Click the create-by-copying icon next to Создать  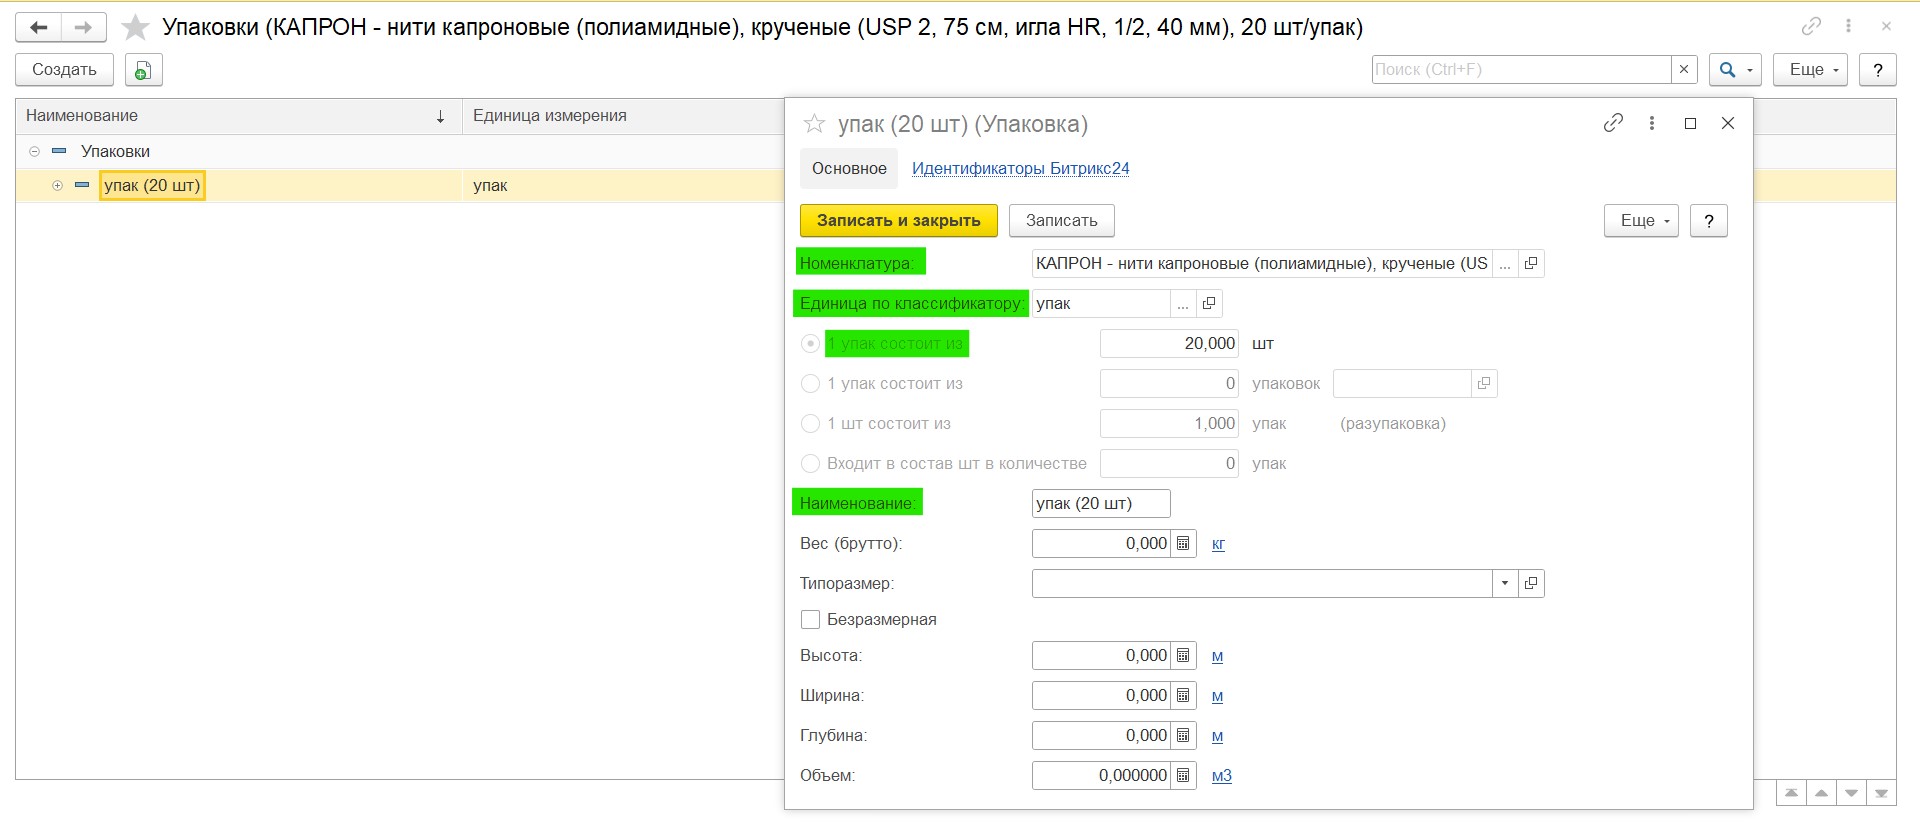click(143, 70)
